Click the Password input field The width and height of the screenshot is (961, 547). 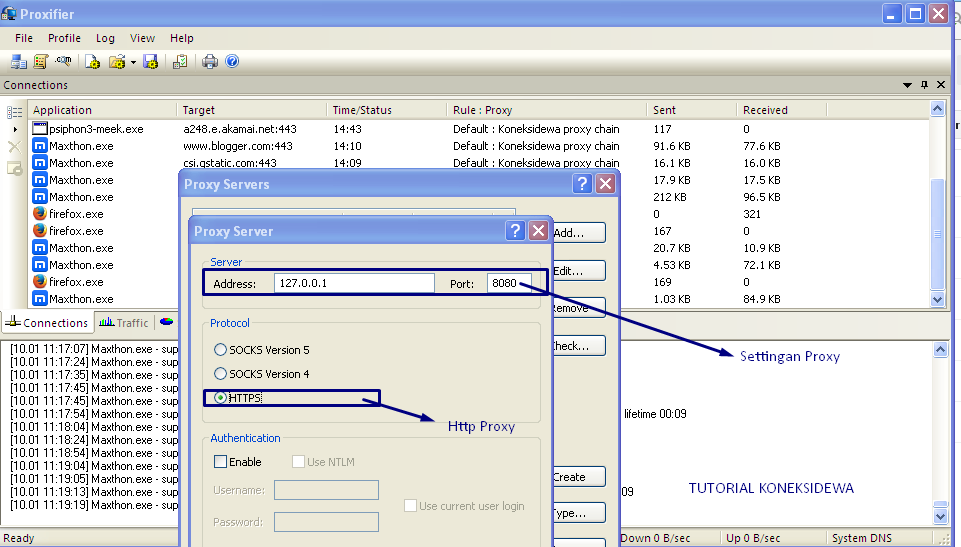tap(326, 522)
